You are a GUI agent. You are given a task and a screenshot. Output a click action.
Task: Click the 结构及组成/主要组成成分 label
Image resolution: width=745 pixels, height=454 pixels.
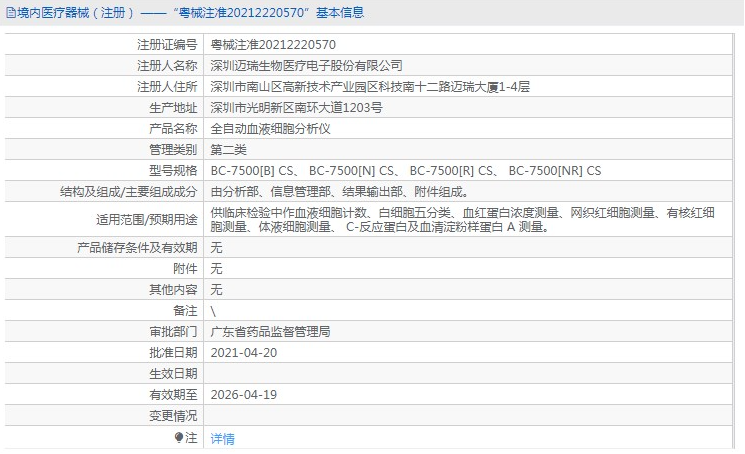click(128, 192)
